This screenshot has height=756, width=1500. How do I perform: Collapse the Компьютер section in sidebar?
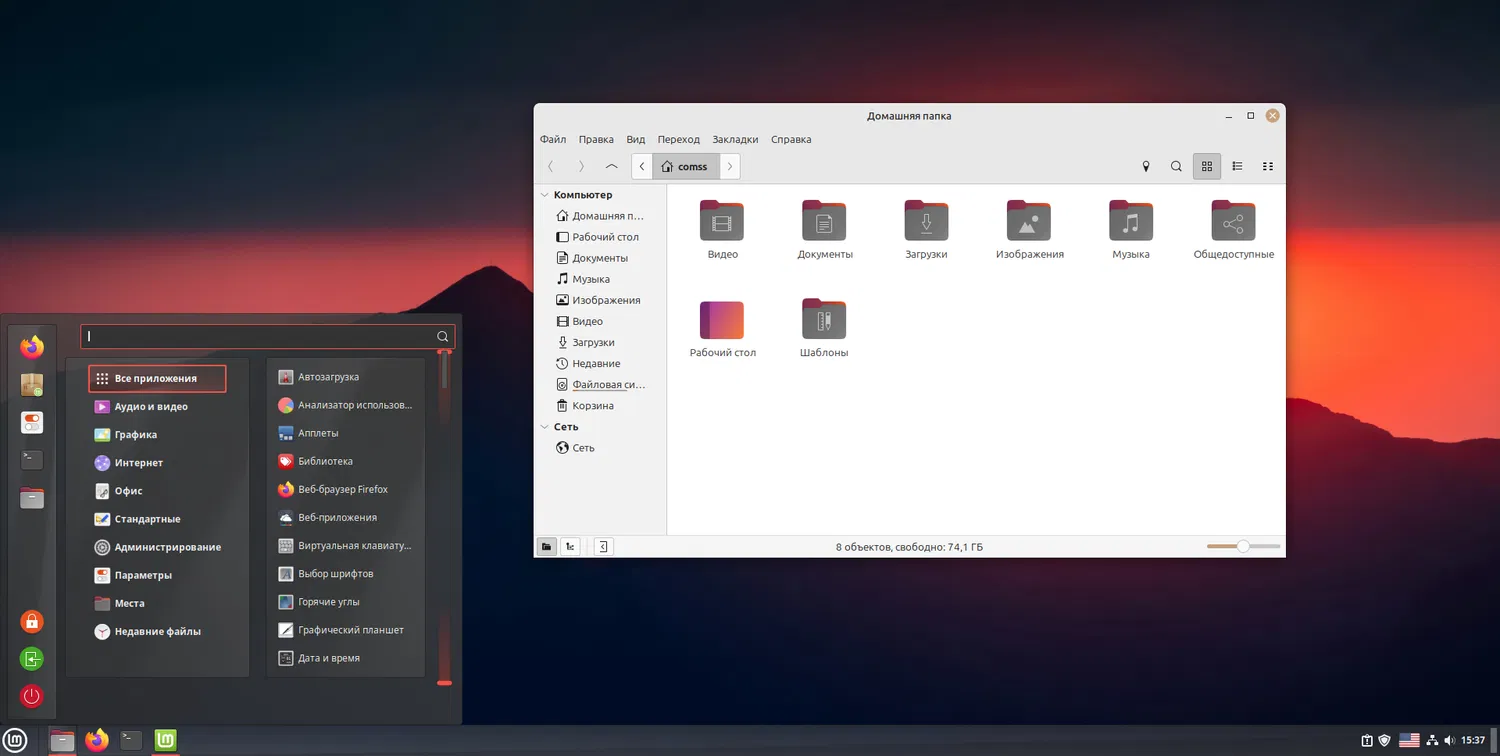coord(545,195)
